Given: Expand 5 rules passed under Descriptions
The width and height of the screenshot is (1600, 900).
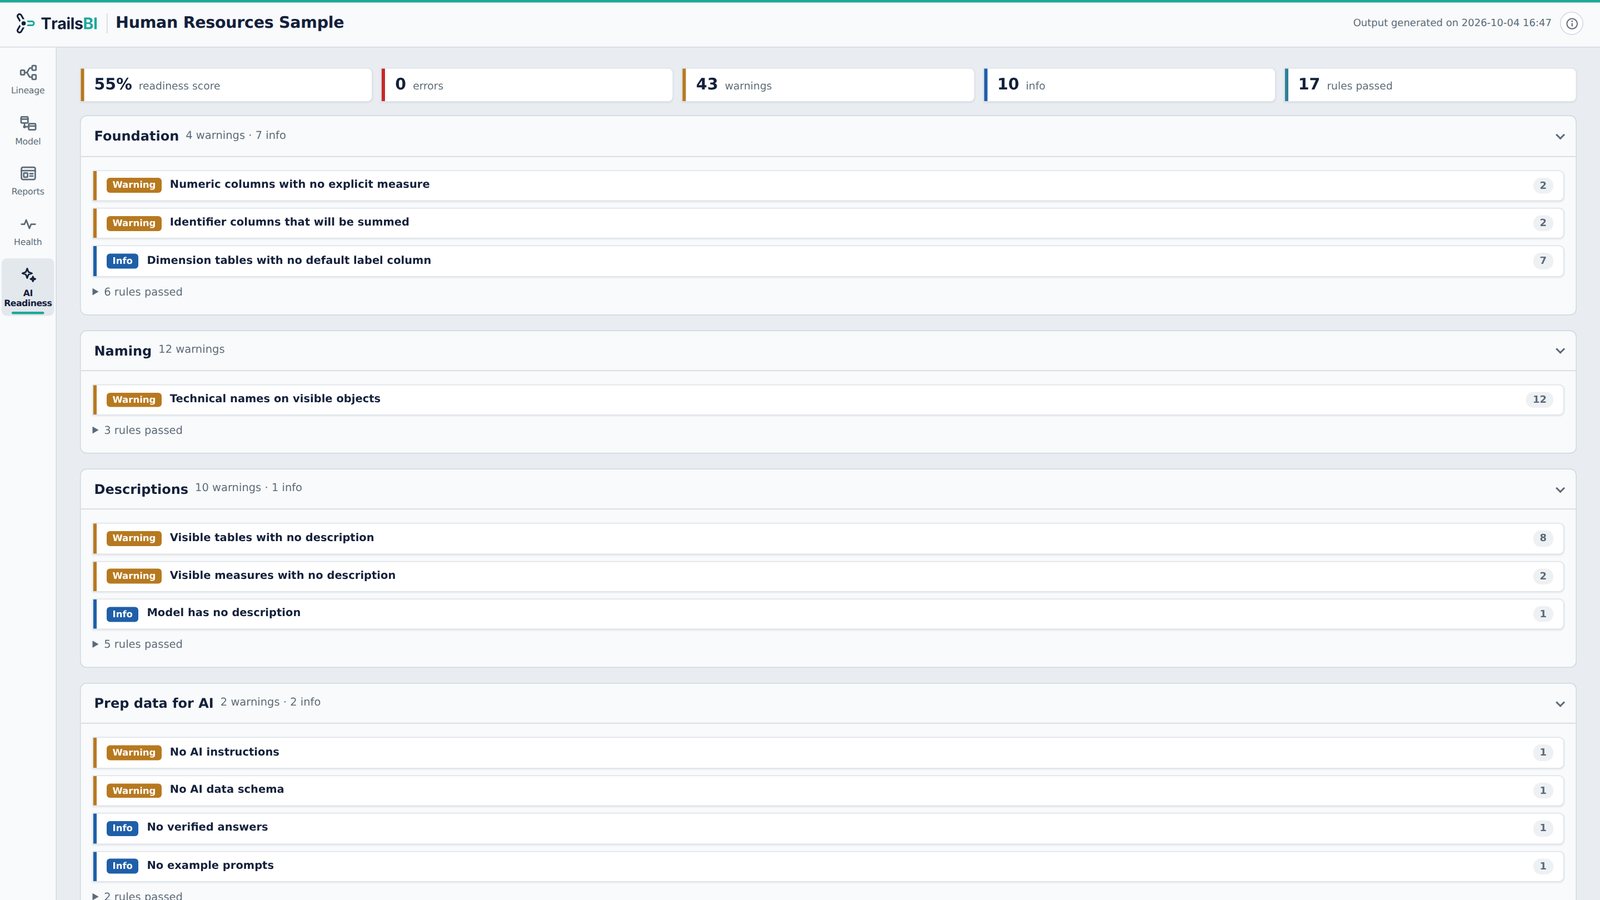Looking at the screenshot, I should coord(138,644).
